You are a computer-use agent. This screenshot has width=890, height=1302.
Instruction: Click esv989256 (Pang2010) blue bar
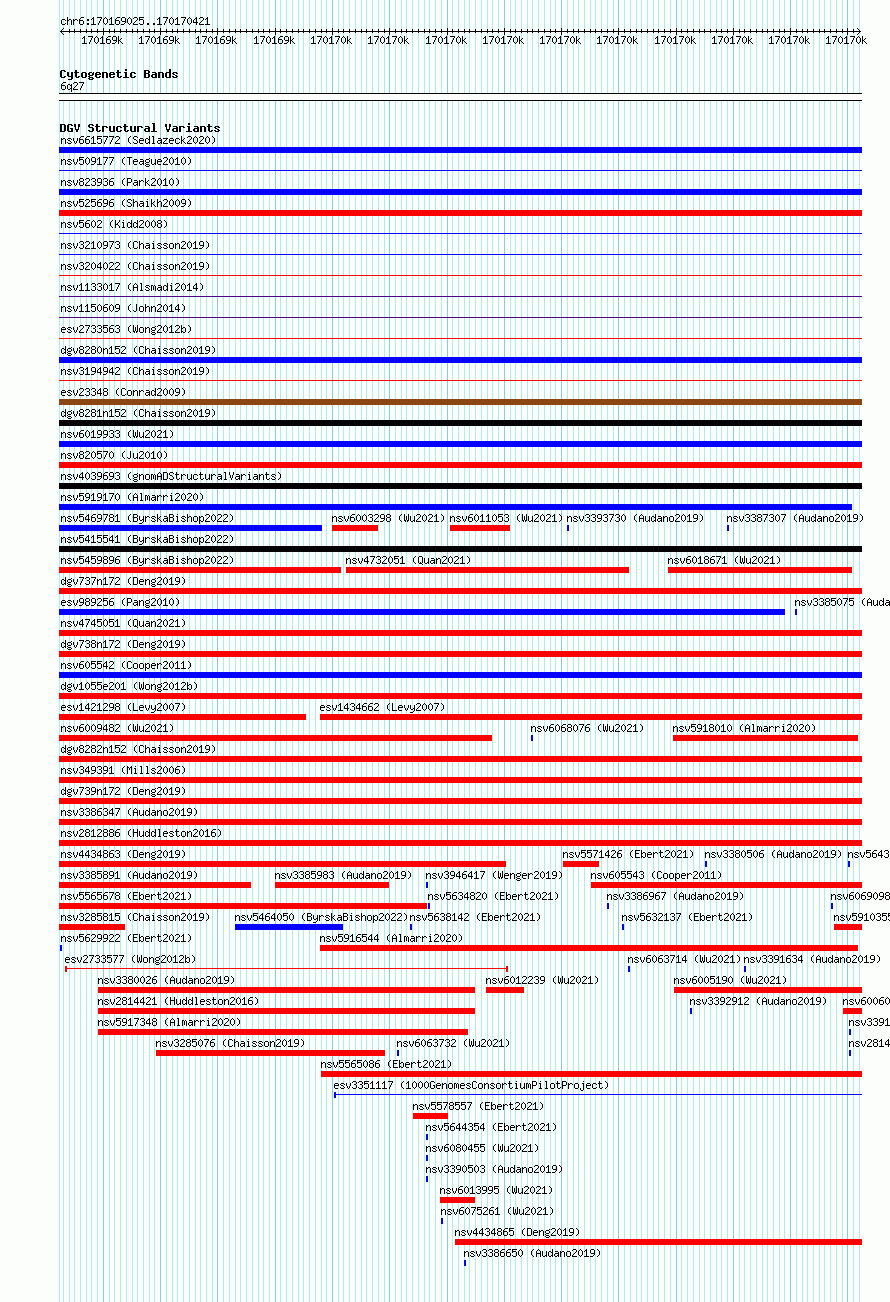tap(422, 612)
